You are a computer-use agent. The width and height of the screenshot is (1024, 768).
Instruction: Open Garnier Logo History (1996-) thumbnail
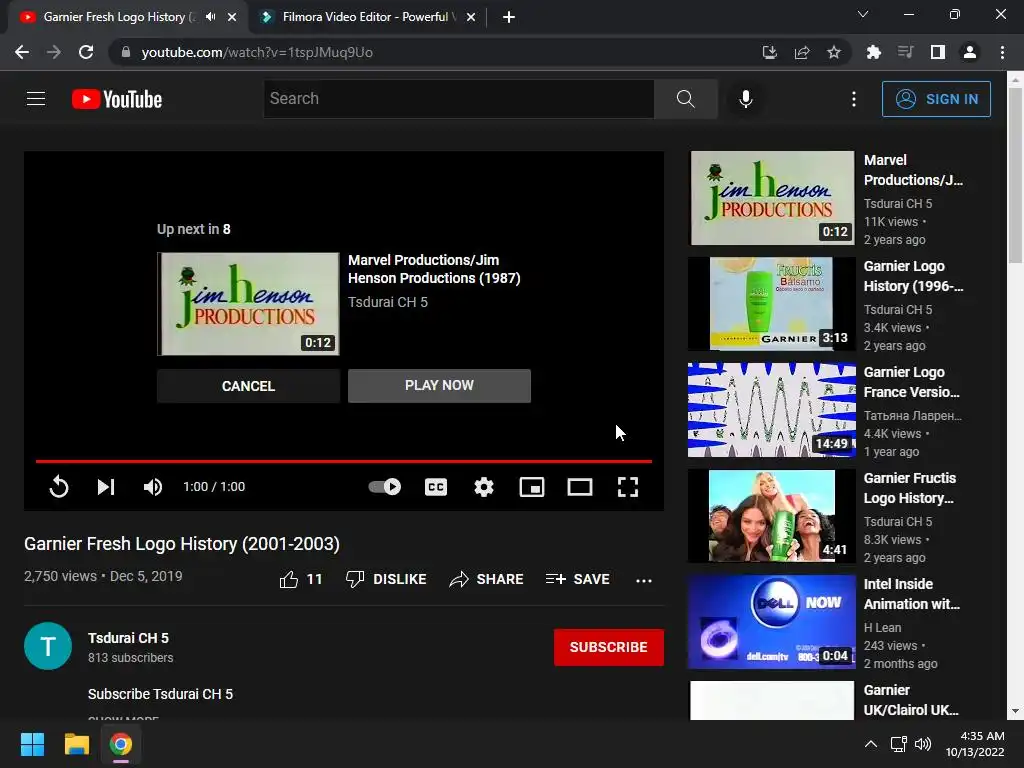coord(772,304)
